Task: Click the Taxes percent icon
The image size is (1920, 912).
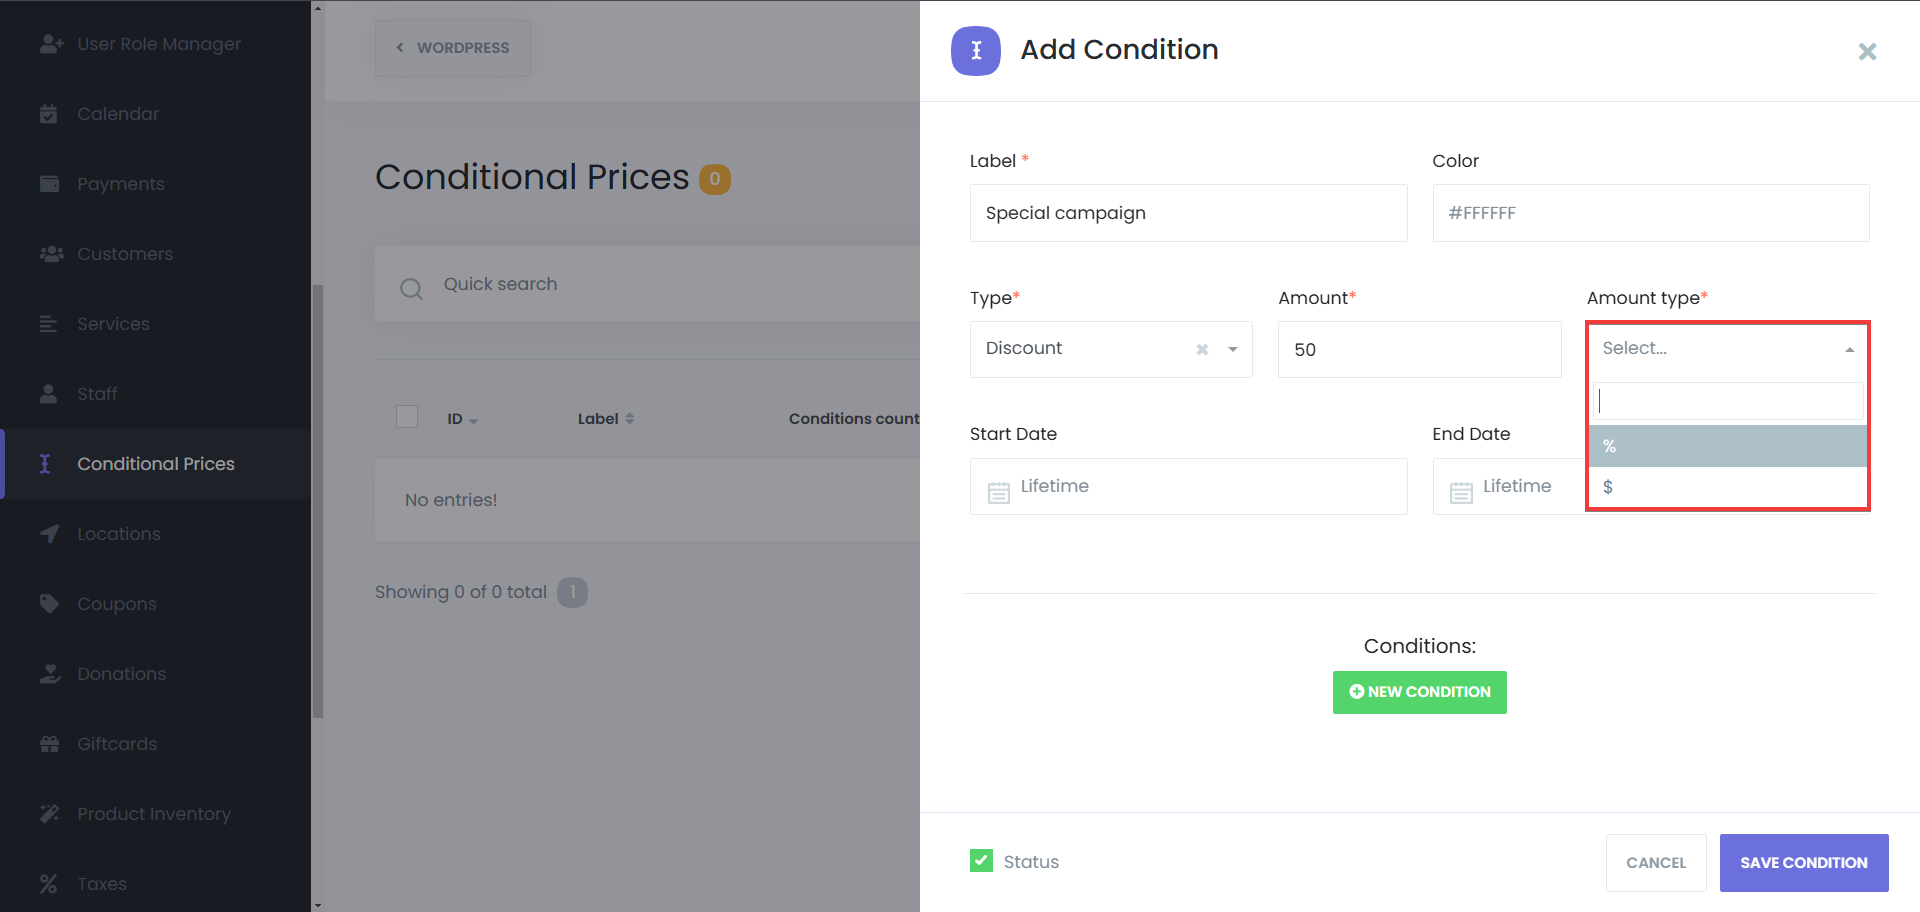Action: pyautogui.click(x=48, y=884)
